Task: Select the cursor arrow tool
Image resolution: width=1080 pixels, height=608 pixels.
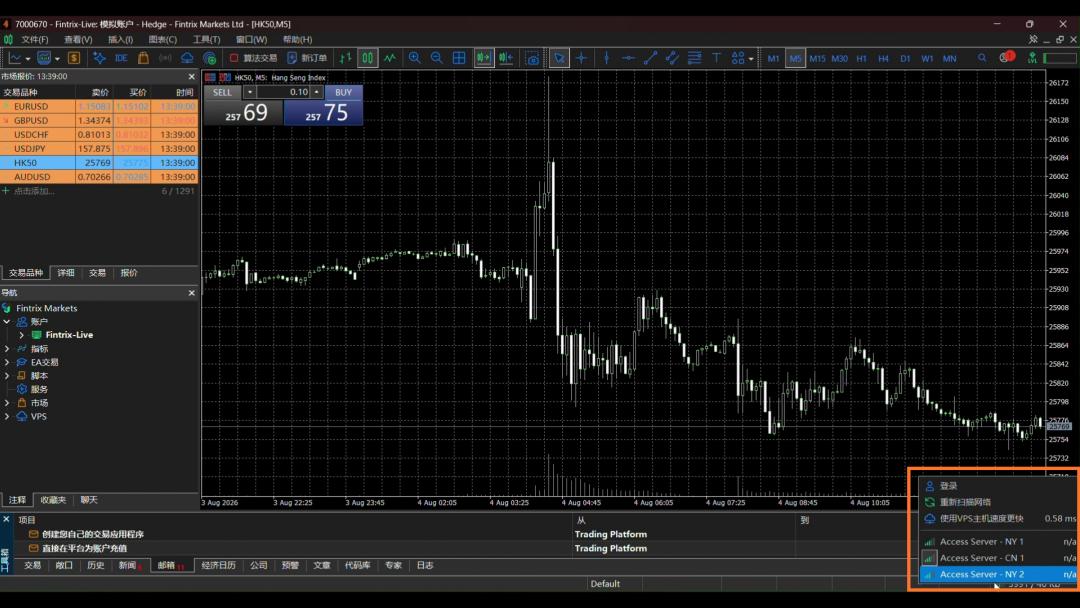Action: pos(559,59)
